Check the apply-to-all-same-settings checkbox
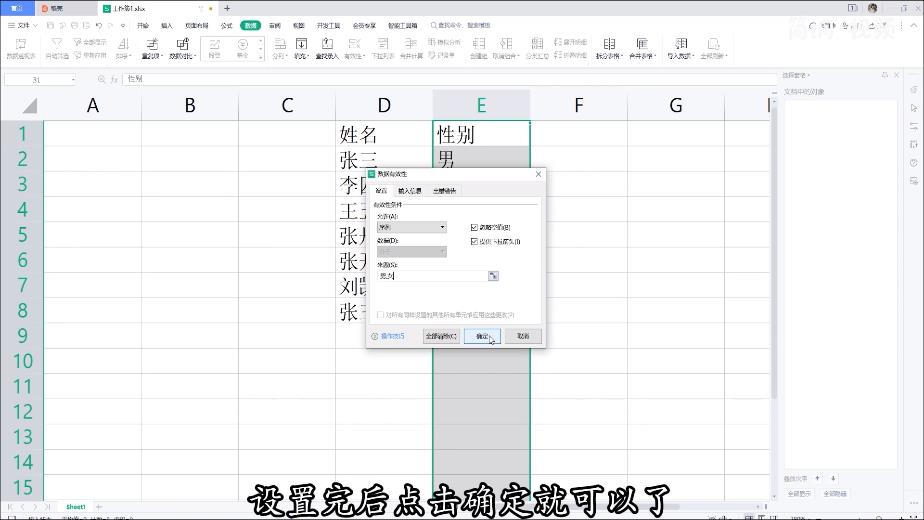Image resolution: width=924 pixels, height=520 pixels. [380, 314]
